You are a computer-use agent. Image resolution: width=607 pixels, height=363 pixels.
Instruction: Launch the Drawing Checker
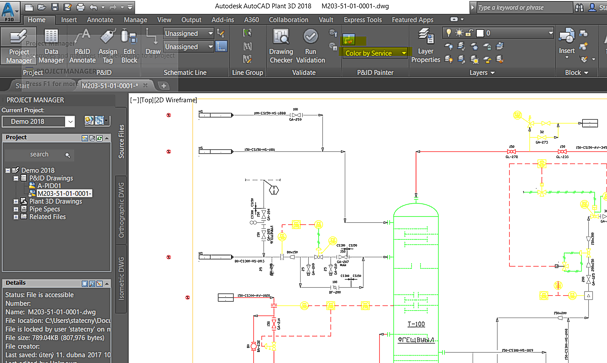[281, 46]
